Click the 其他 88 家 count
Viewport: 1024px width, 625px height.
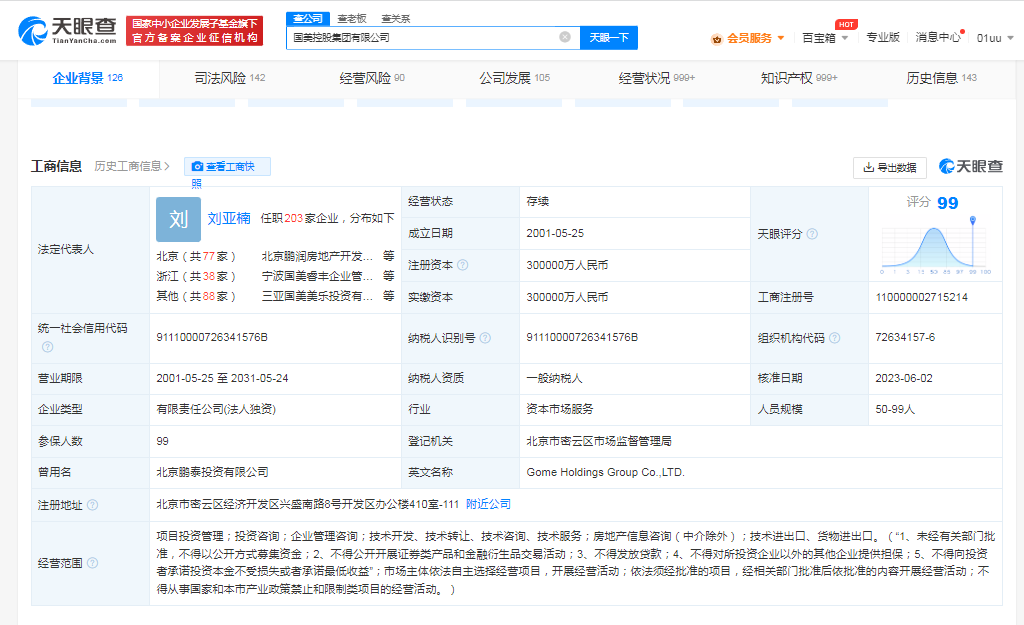tap(209, 296)
